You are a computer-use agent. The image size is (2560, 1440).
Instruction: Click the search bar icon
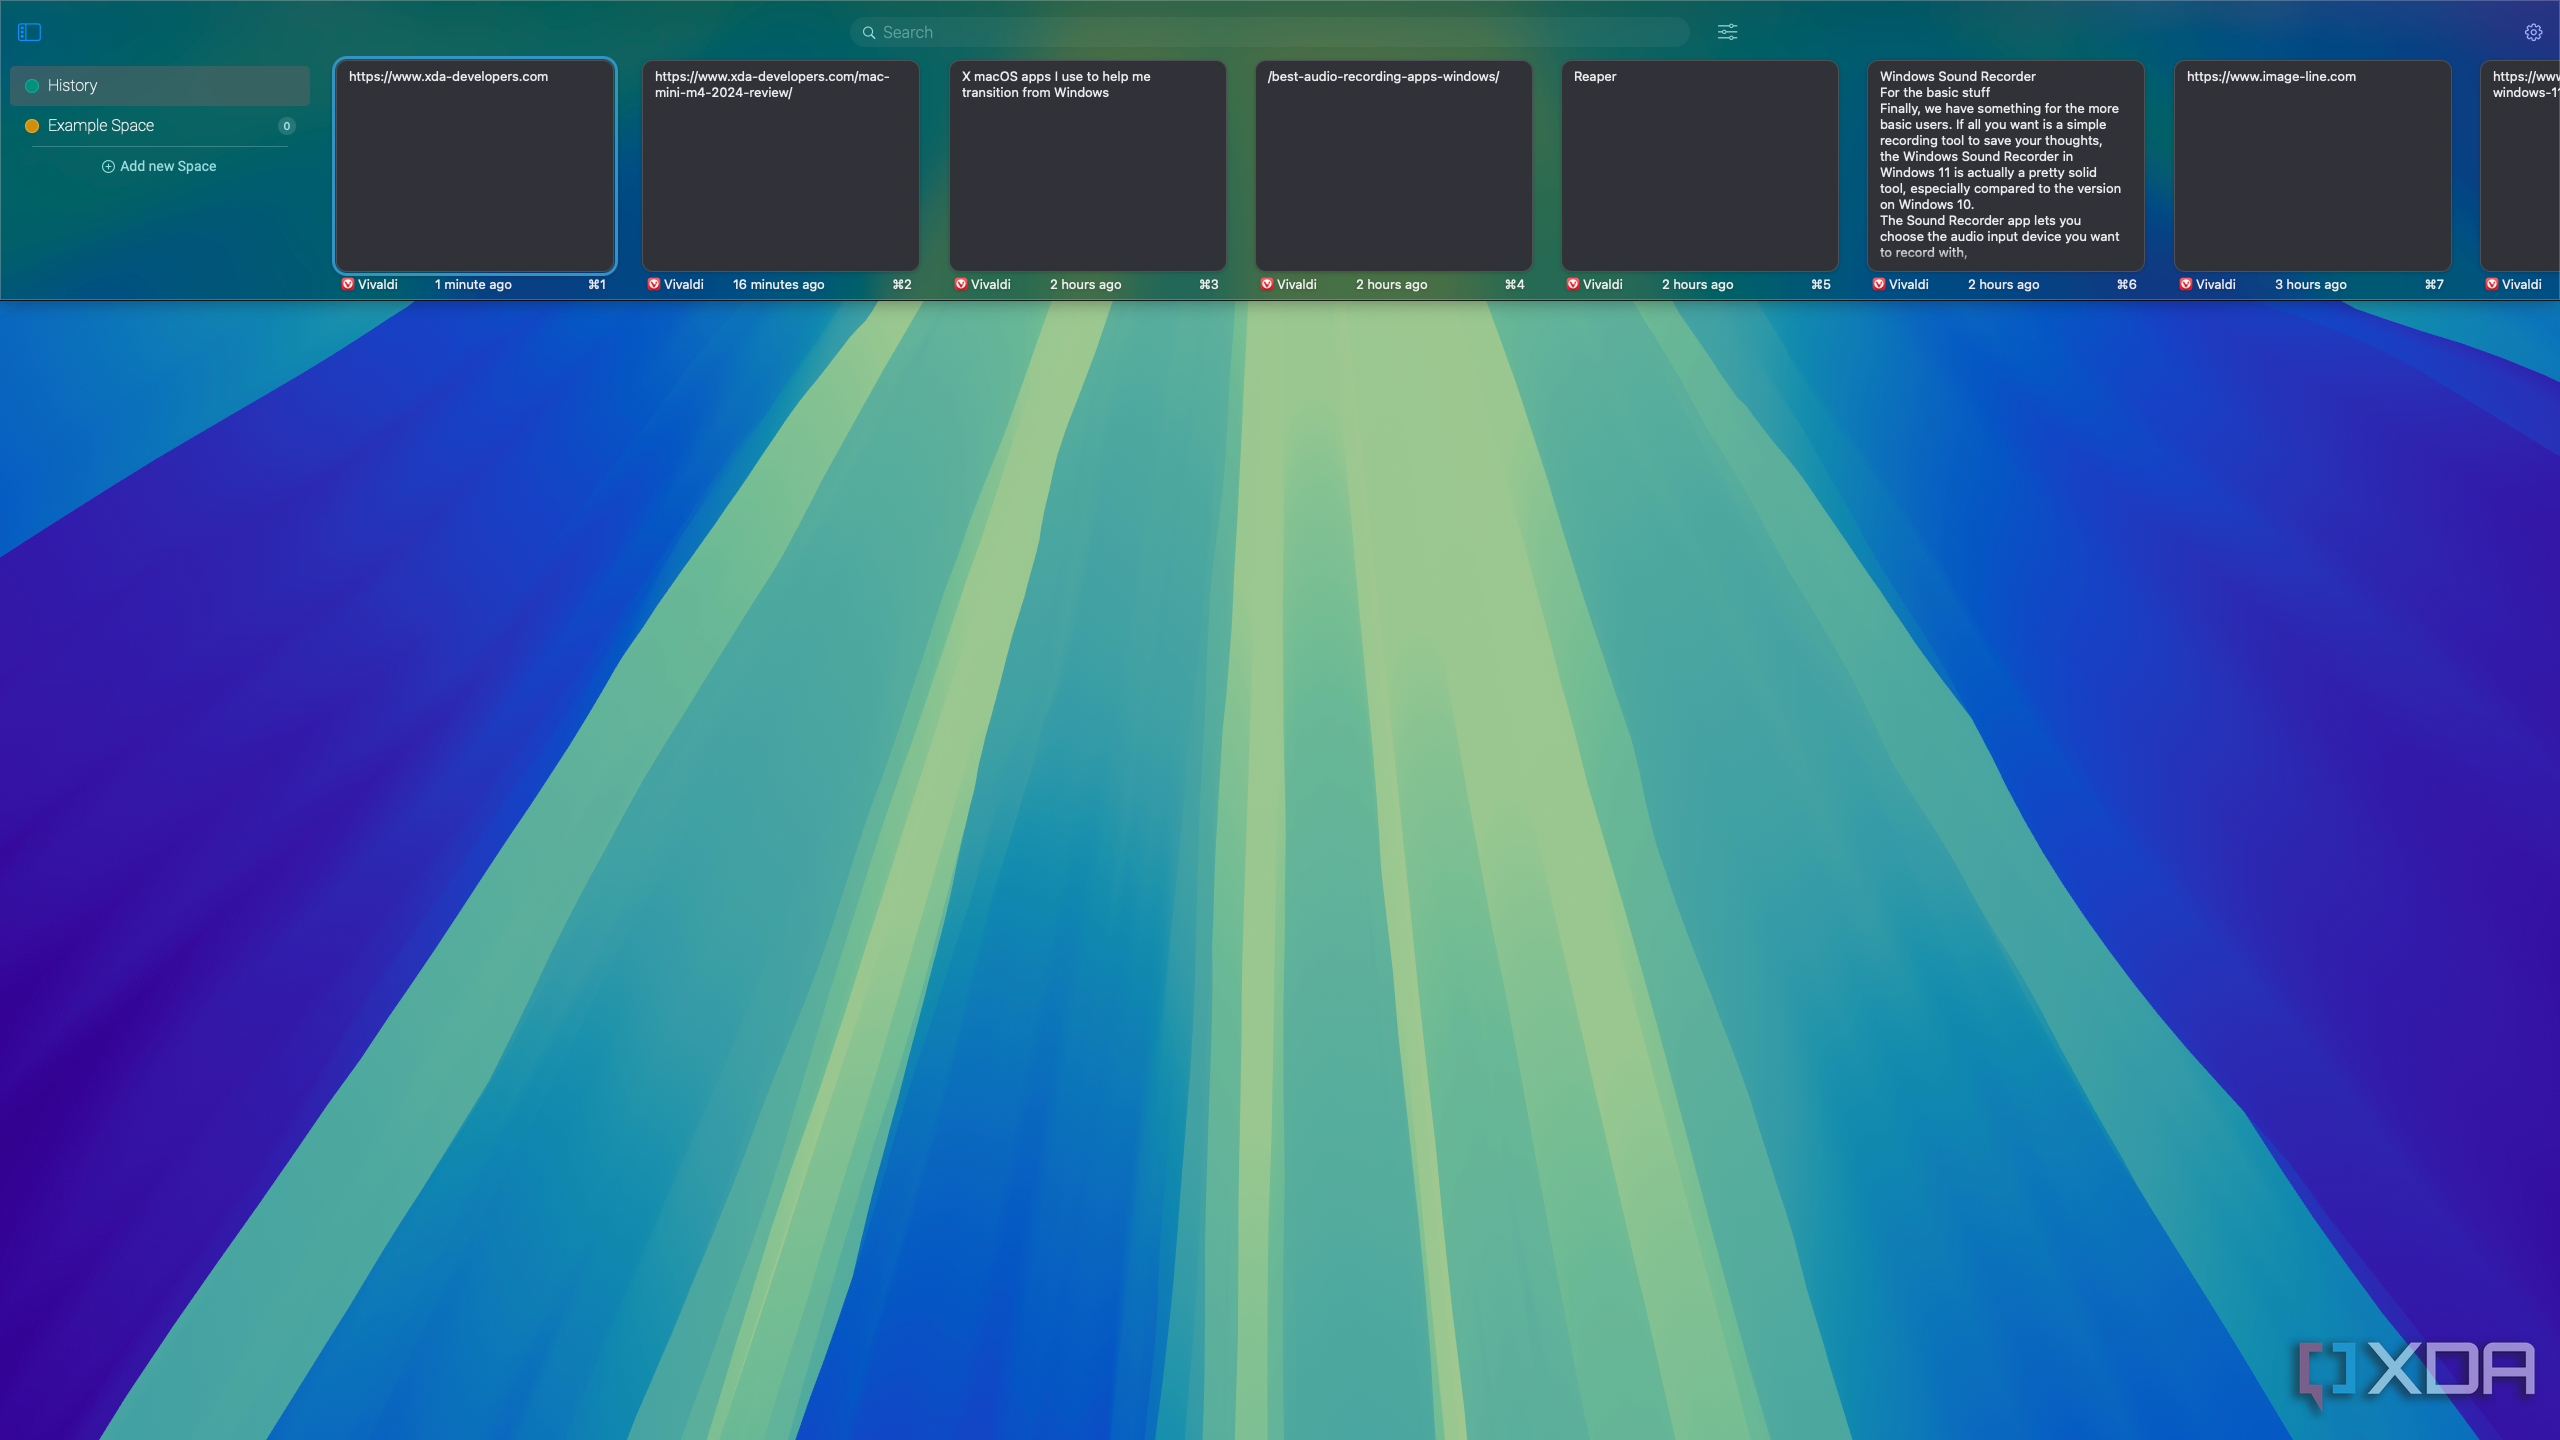tap(869, 32)
